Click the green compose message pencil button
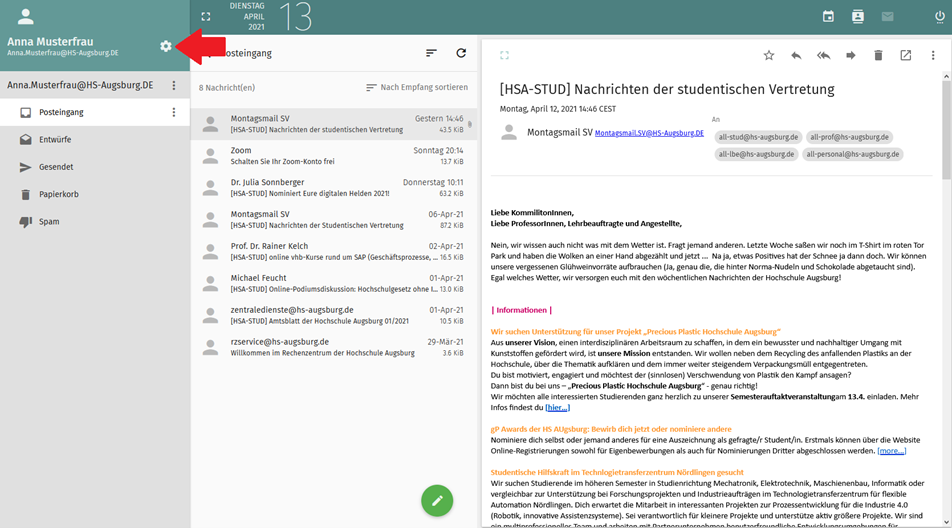The image size is (952, 528). click(436, 501)
